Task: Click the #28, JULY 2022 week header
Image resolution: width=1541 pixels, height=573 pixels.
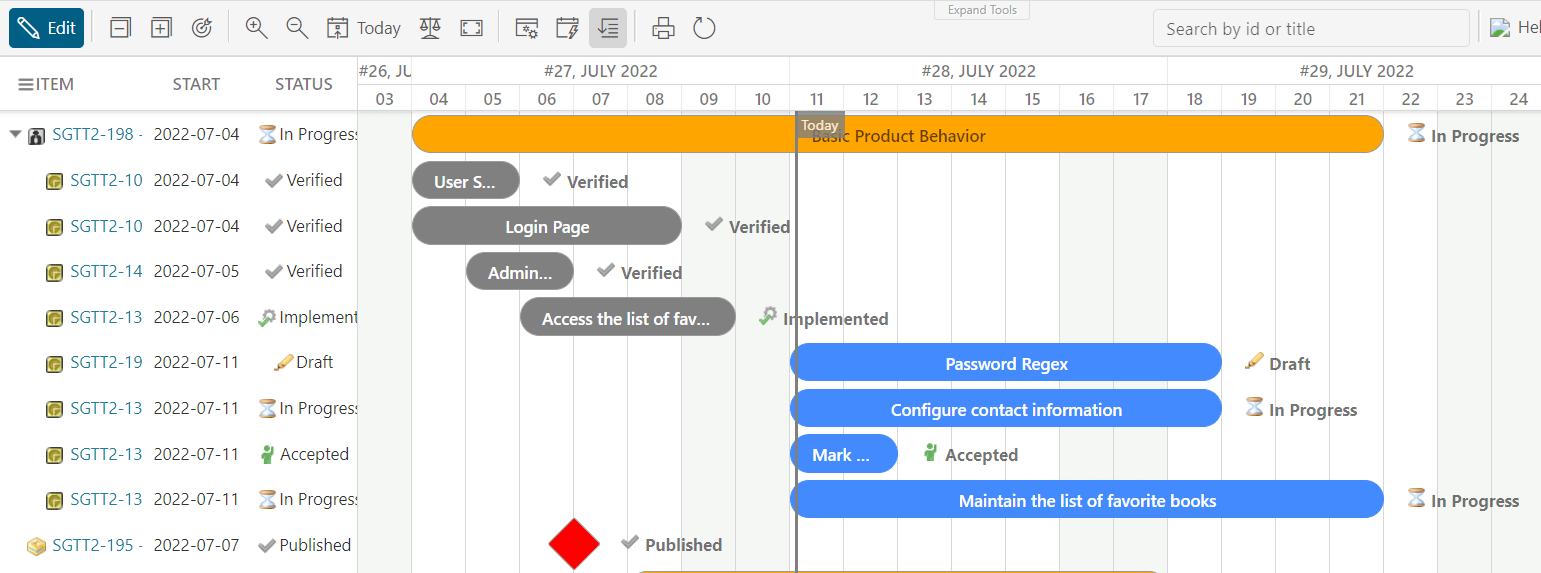Action: tap(978, 71)
